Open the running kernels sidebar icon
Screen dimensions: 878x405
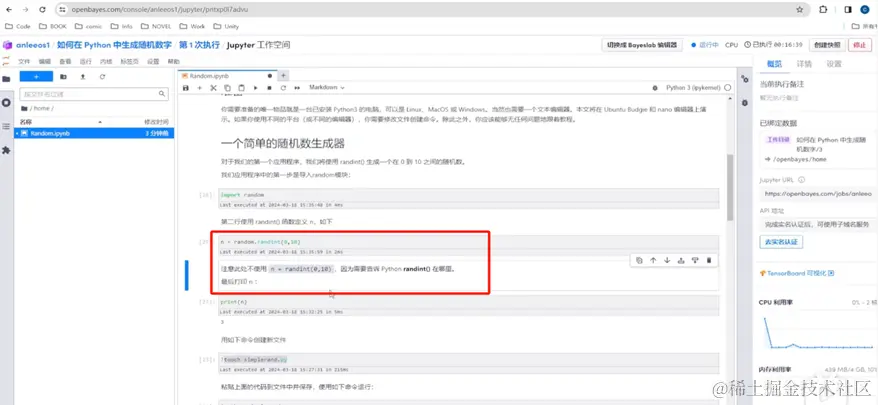click(x=6, y=103)
